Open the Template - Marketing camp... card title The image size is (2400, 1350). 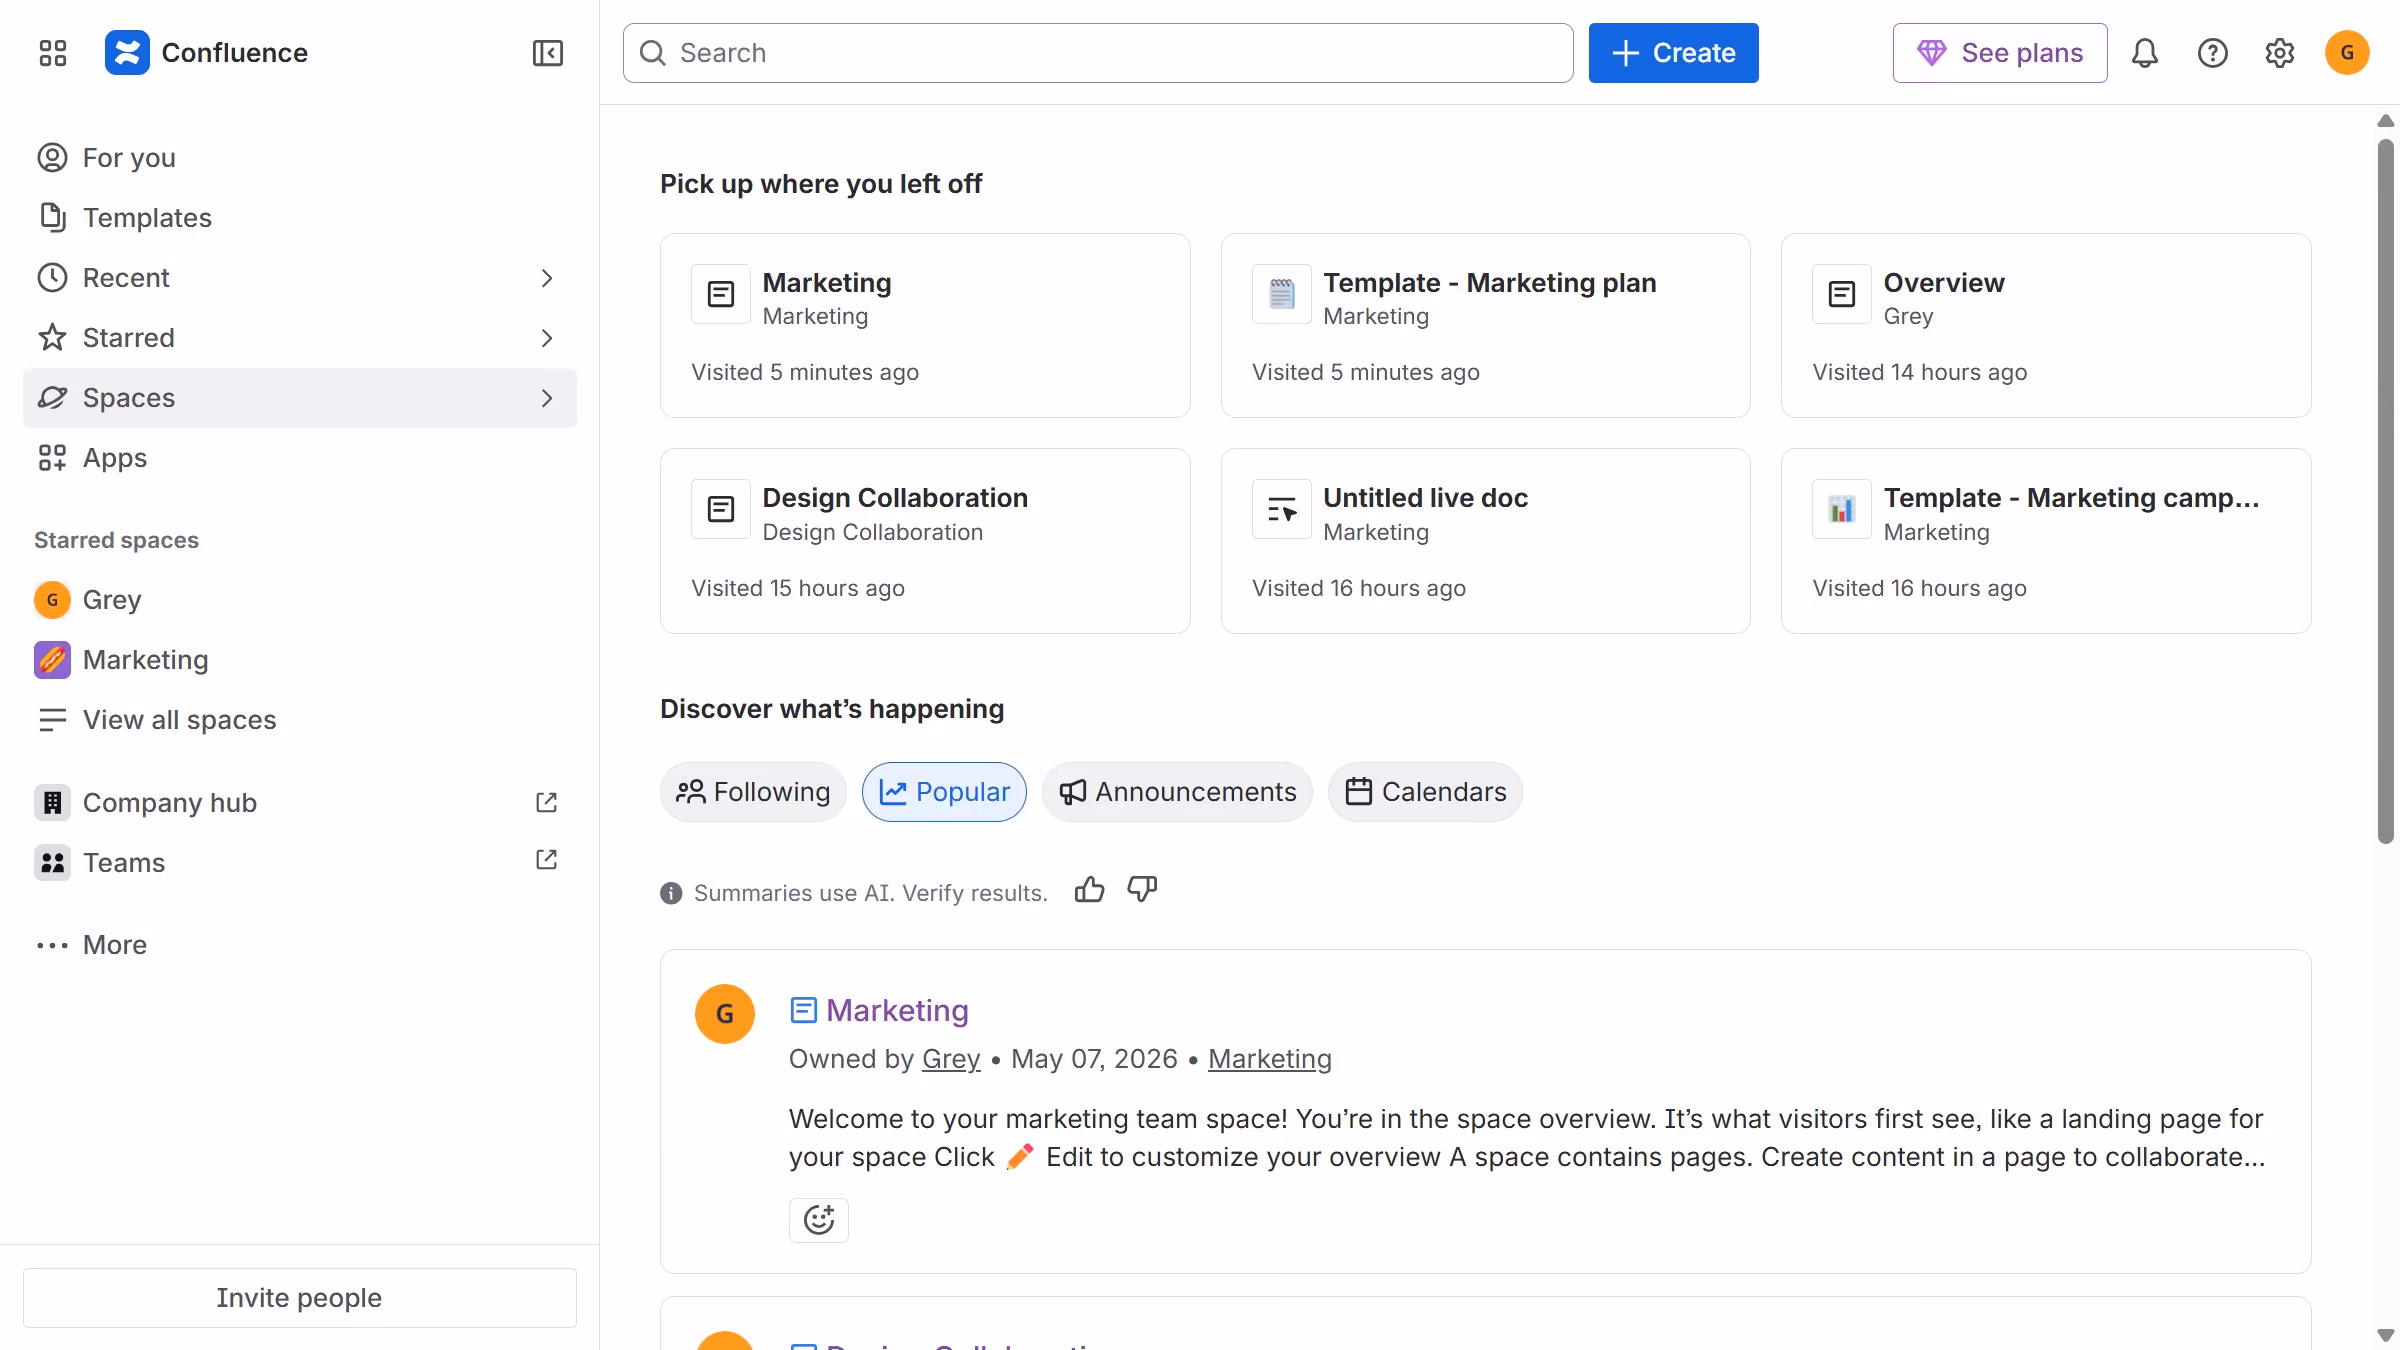[2071, 498]
